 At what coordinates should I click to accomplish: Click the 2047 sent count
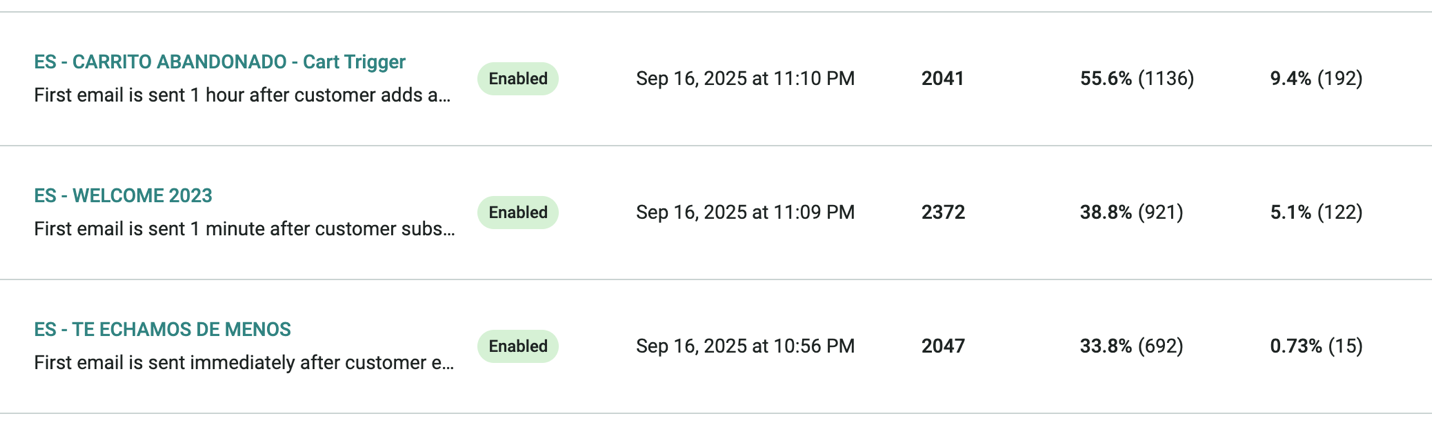pyautogui.click(x=943, y=347)
